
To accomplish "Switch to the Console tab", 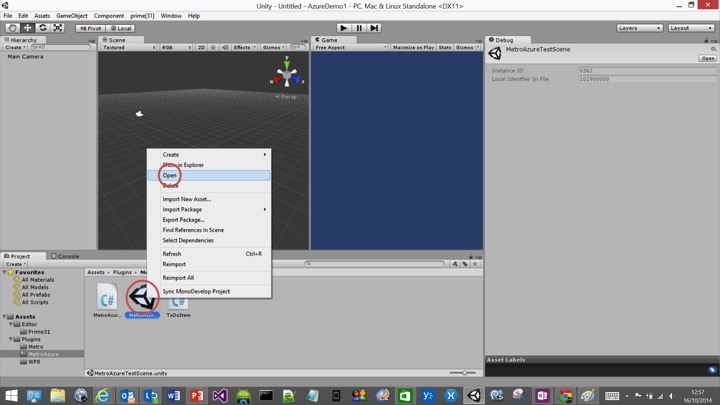I will (66, 256).
